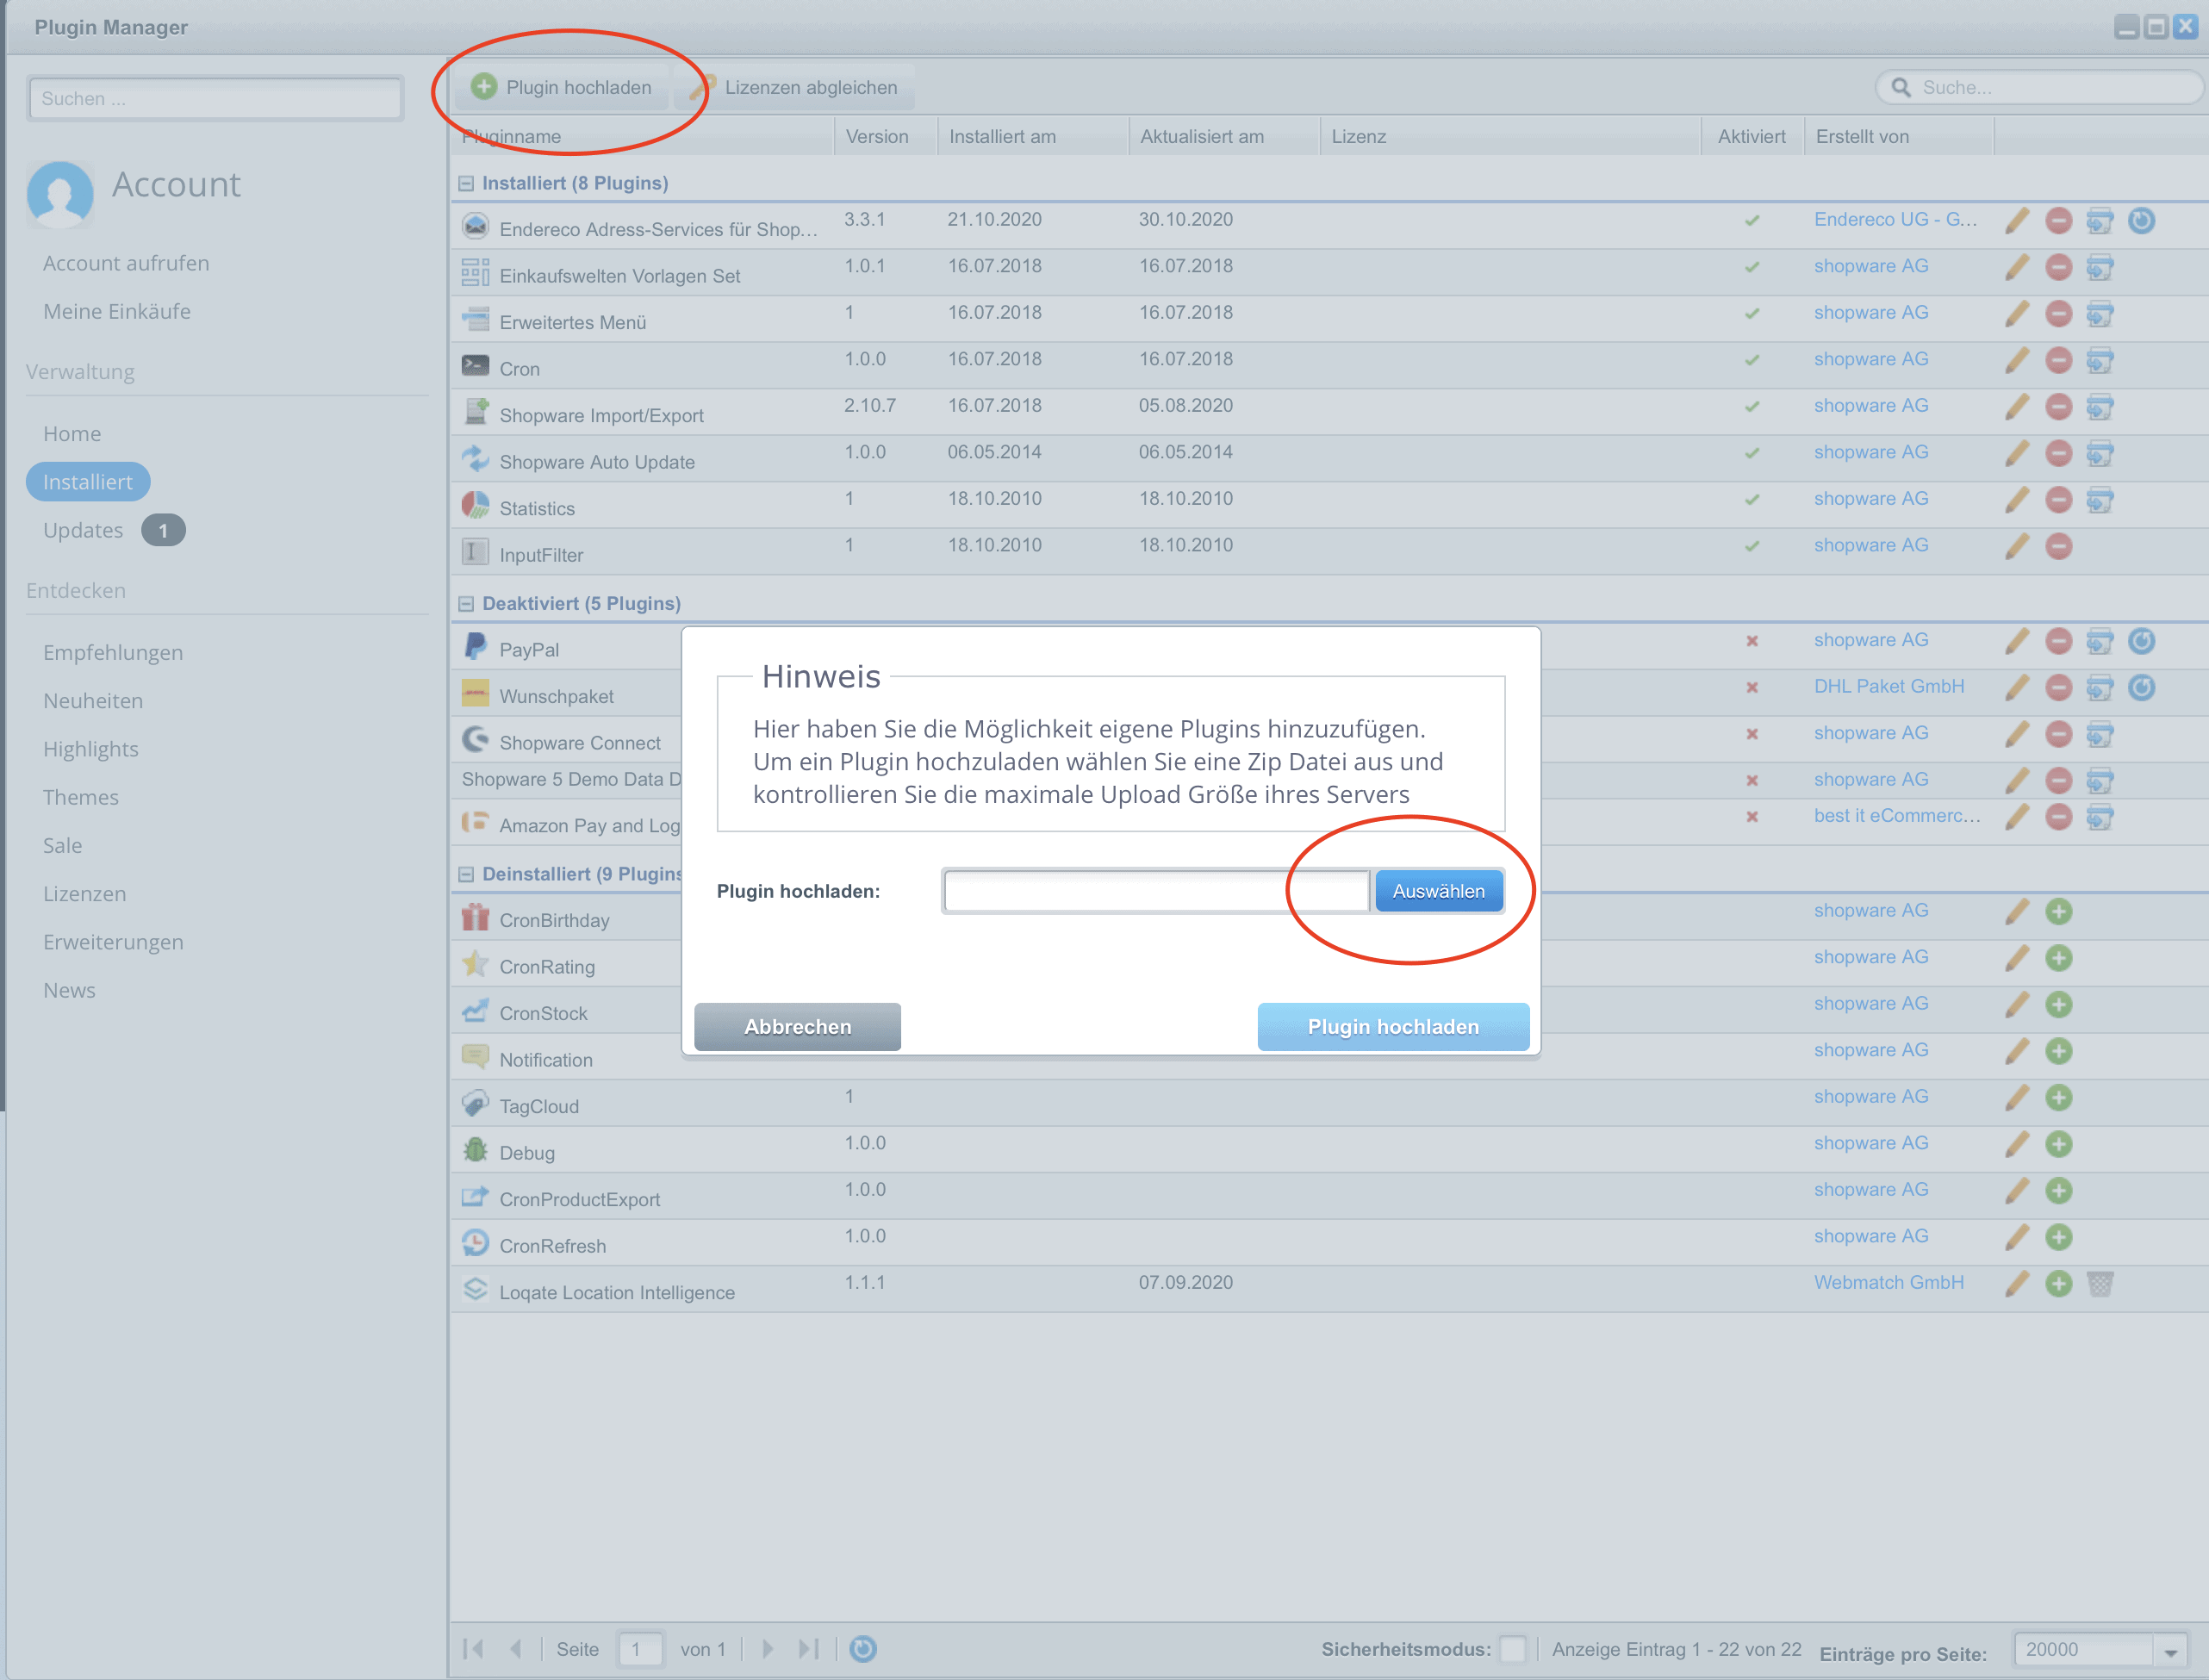Install the Debug plugin
The image size is (2209, 1680).
coord(2058,1144)
